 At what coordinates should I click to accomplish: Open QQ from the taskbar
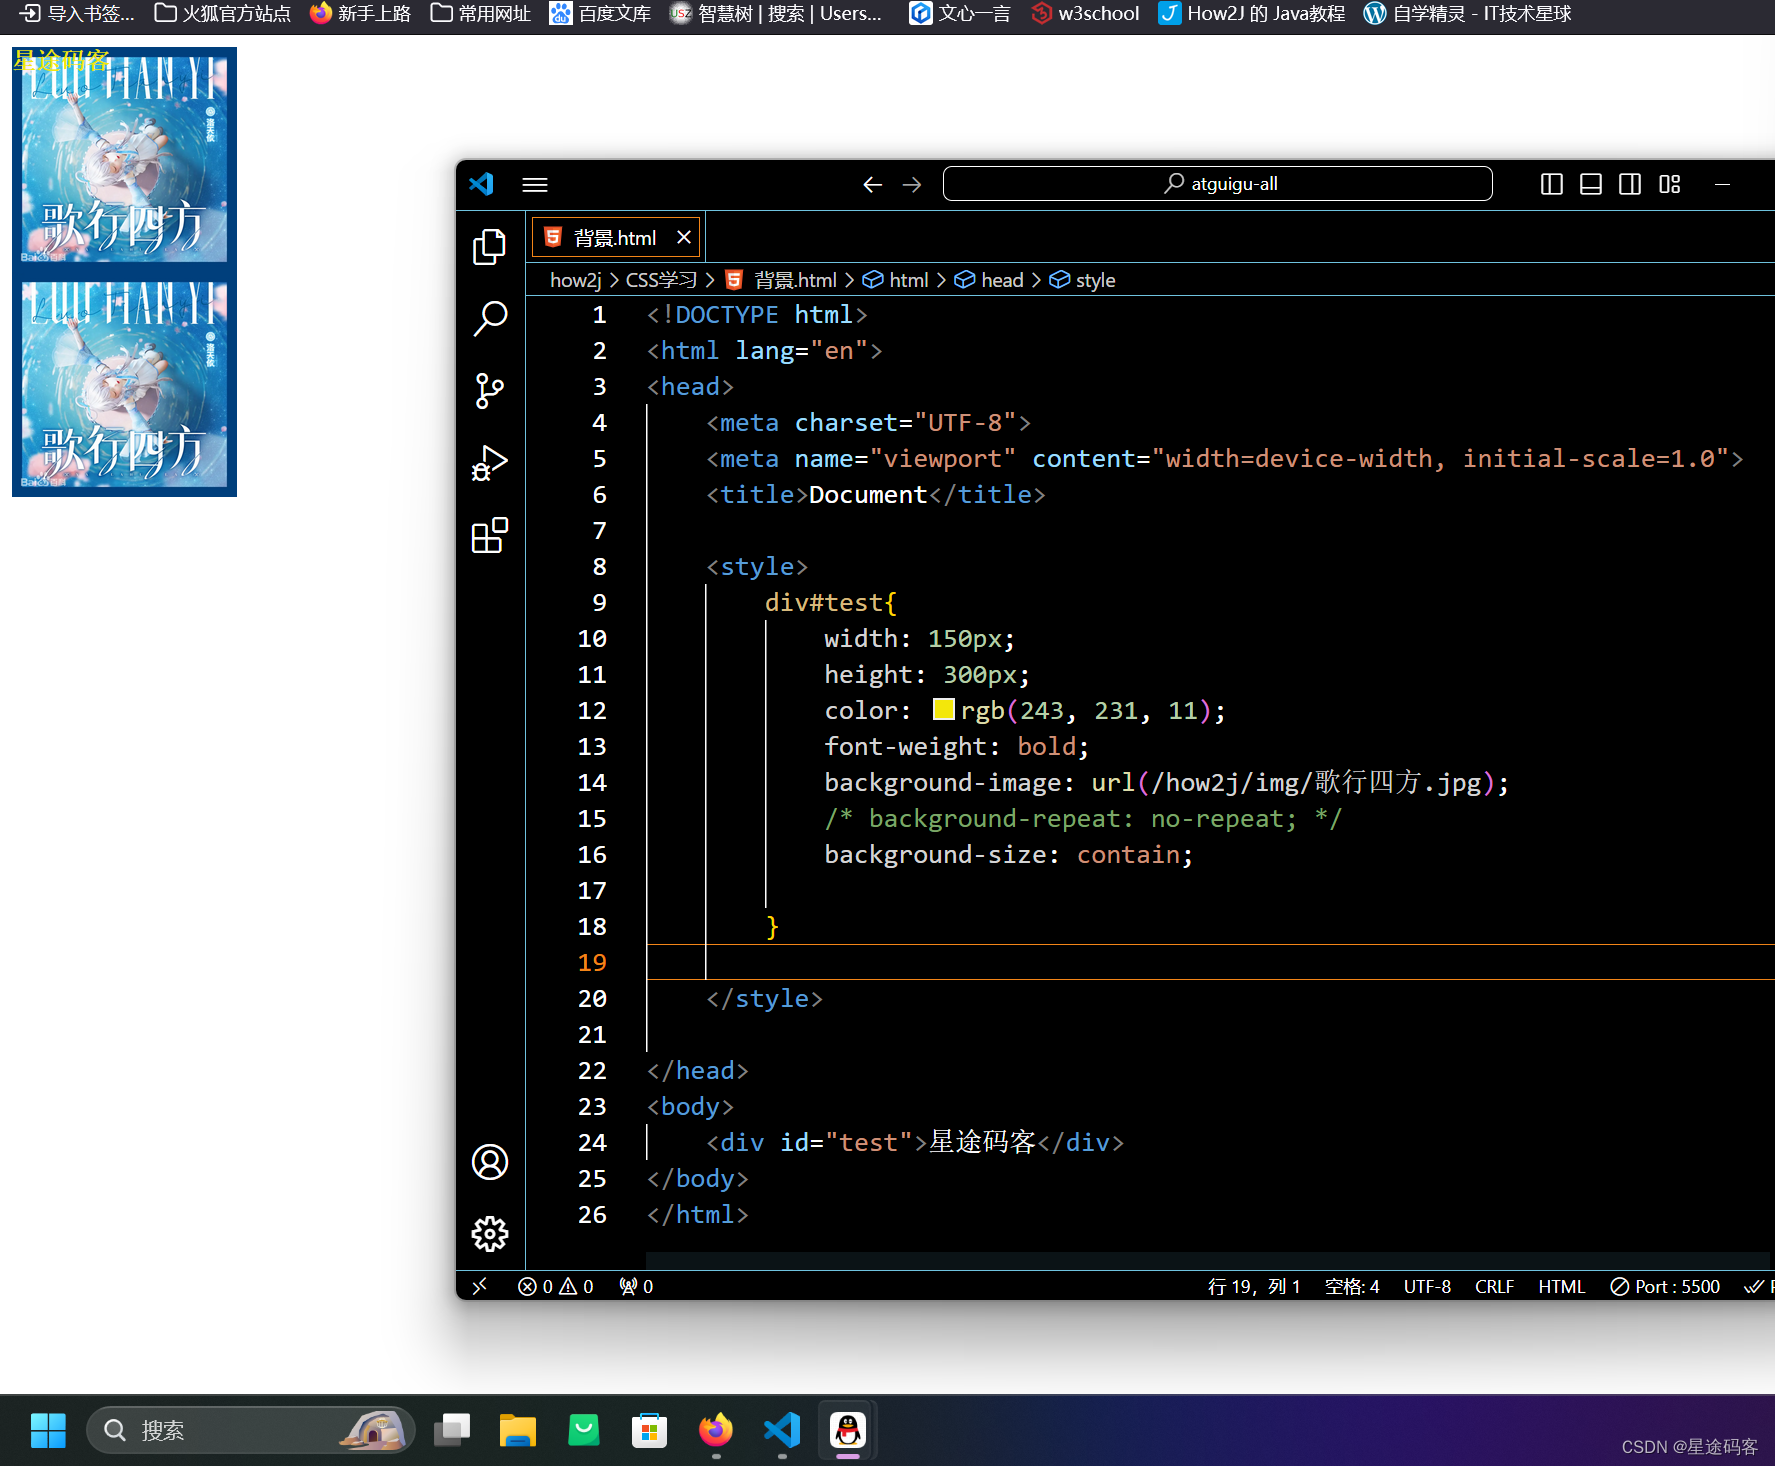pos(848,1430)
